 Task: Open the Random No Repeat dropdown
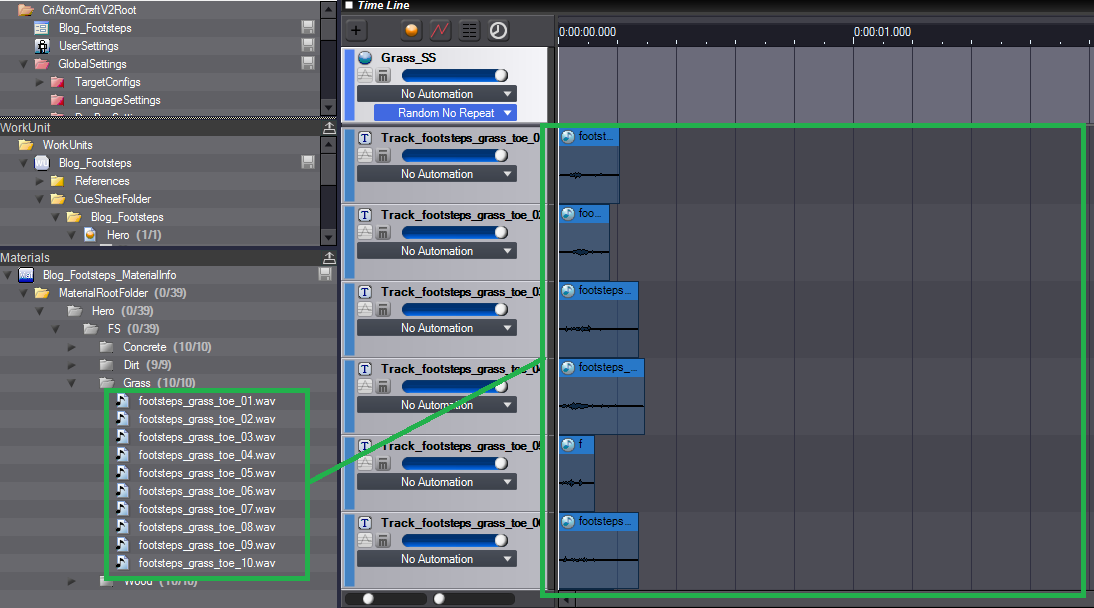click(x=446, y=112)
